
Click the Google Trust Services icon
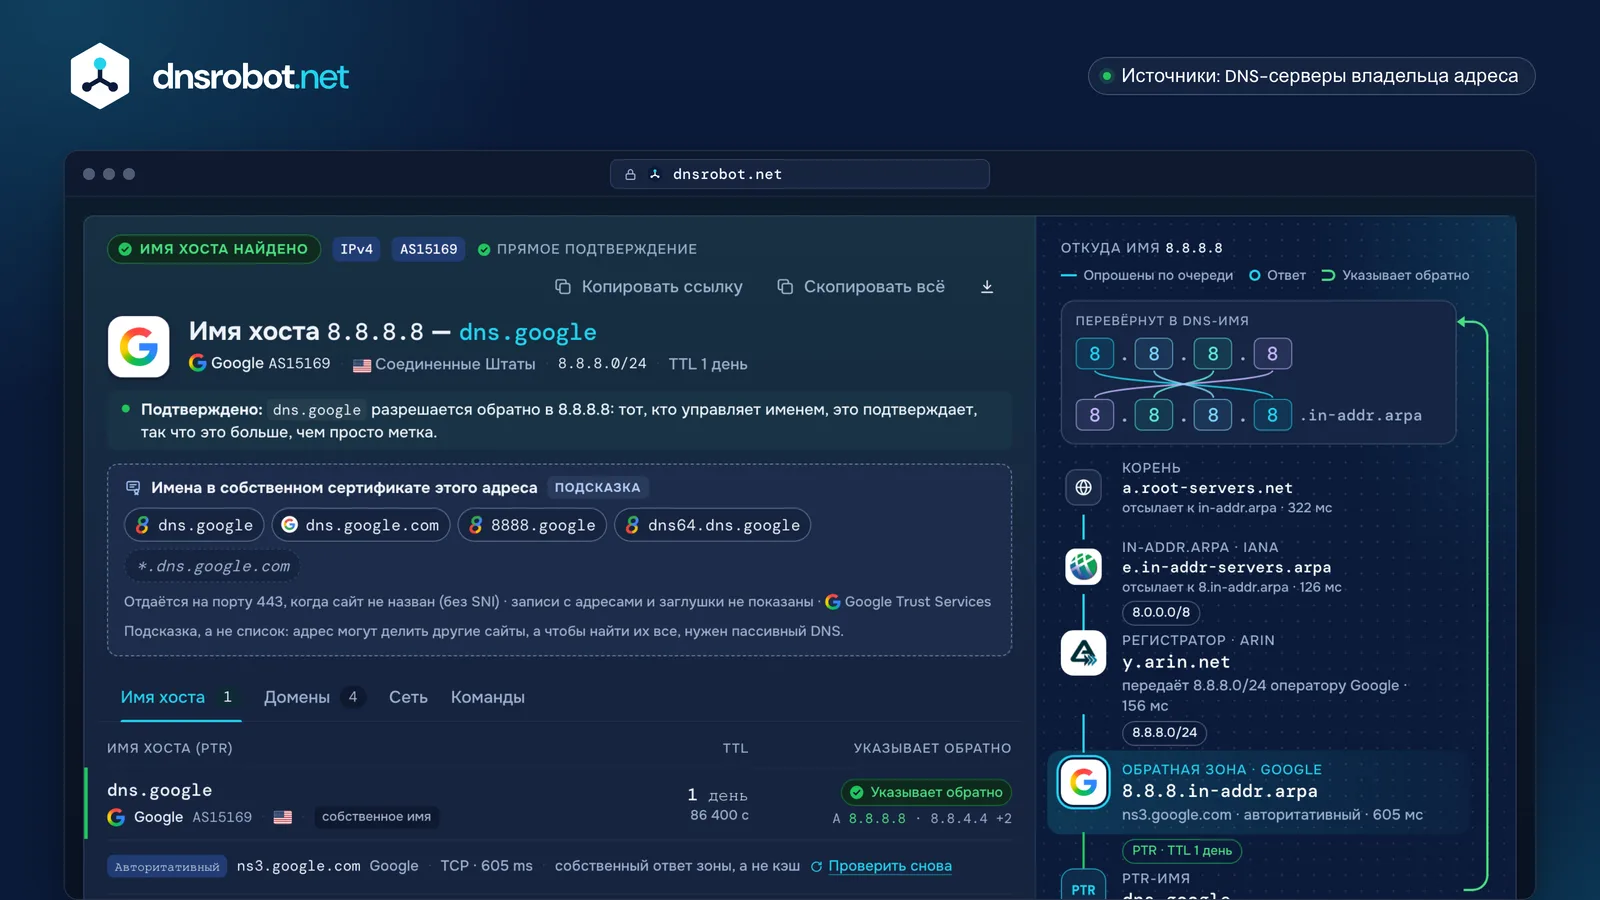tap(832, 602)
